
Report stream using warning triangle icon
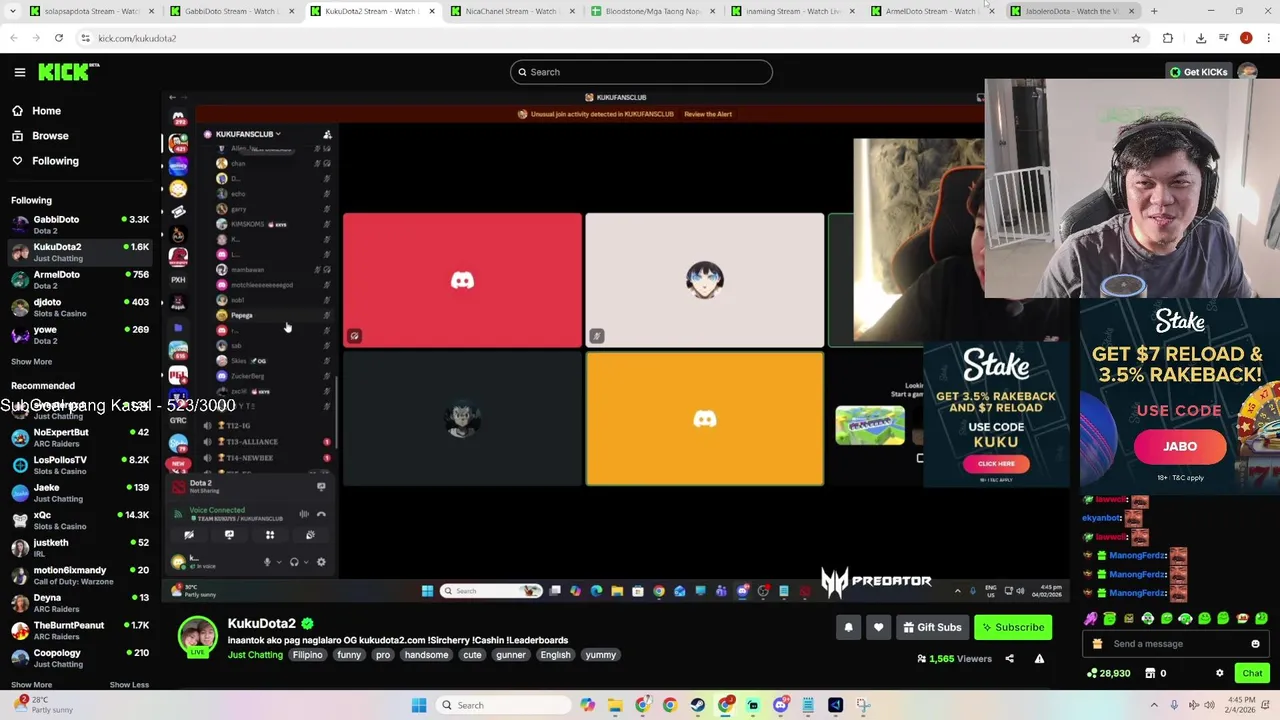1039,659
